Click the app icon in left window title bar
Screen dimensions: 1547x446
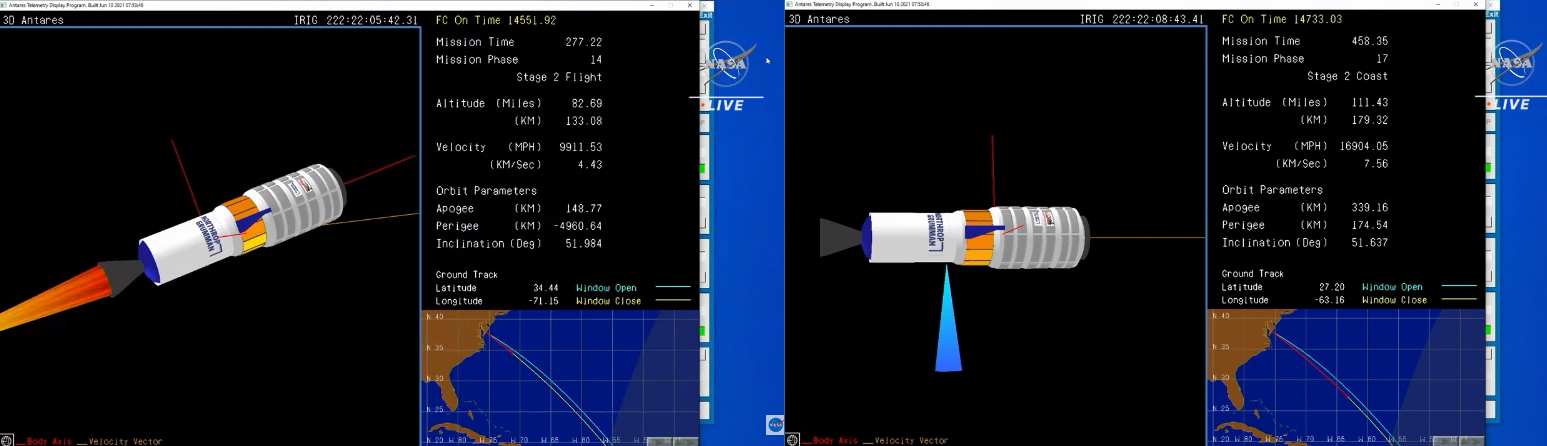pyautogui.click(x=5, y=4)
